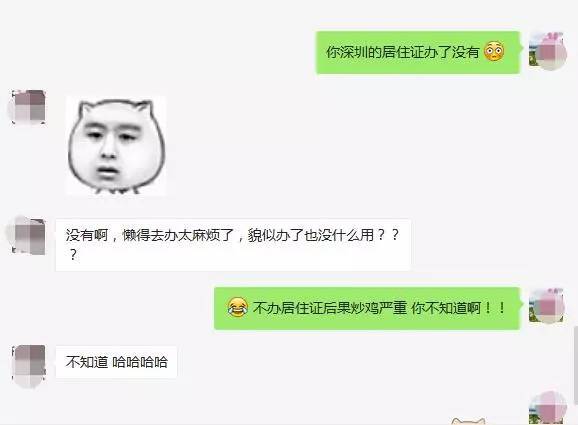The height and width of the screenshot is (425, 578).
Task: Tap the laughing-crying emoji in green message
Action: 237,307
